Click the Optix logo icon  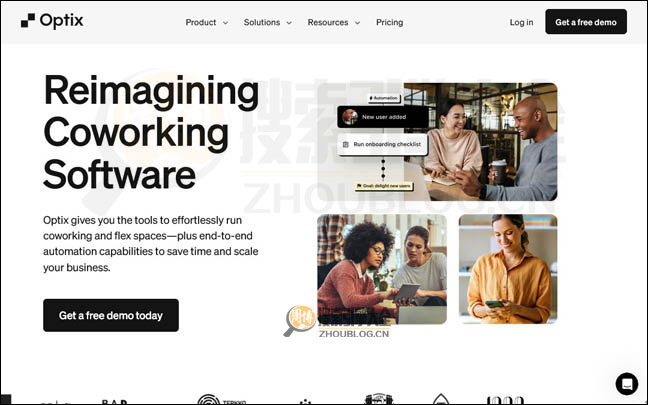point(28,21)
